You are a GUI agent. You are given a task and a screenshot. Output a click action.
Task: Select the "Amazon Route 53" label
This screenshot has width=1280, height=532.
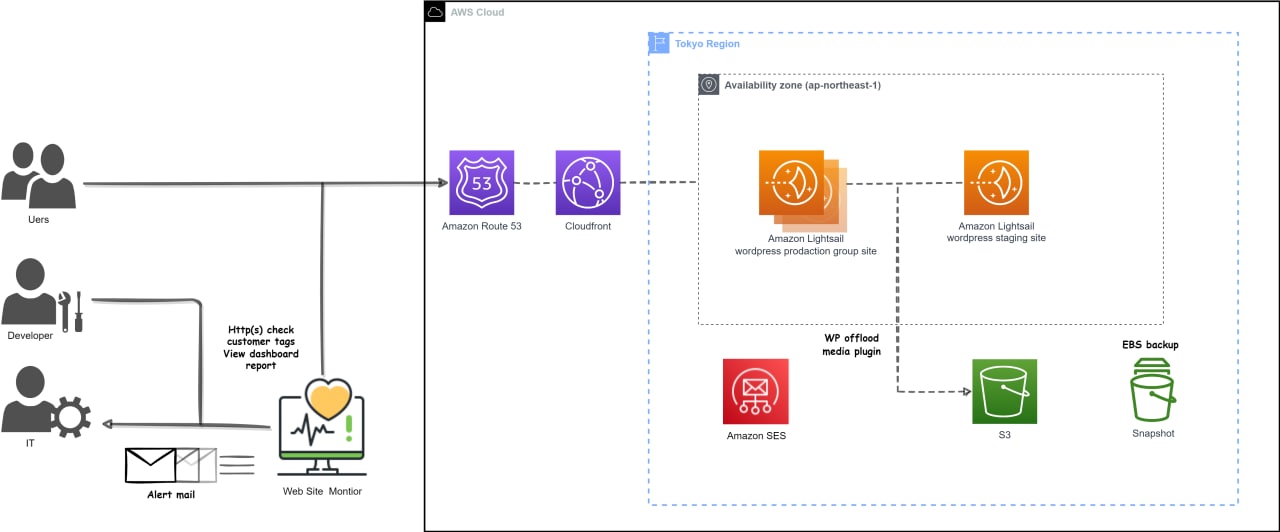pyautogui.click(x=482, y=226)
